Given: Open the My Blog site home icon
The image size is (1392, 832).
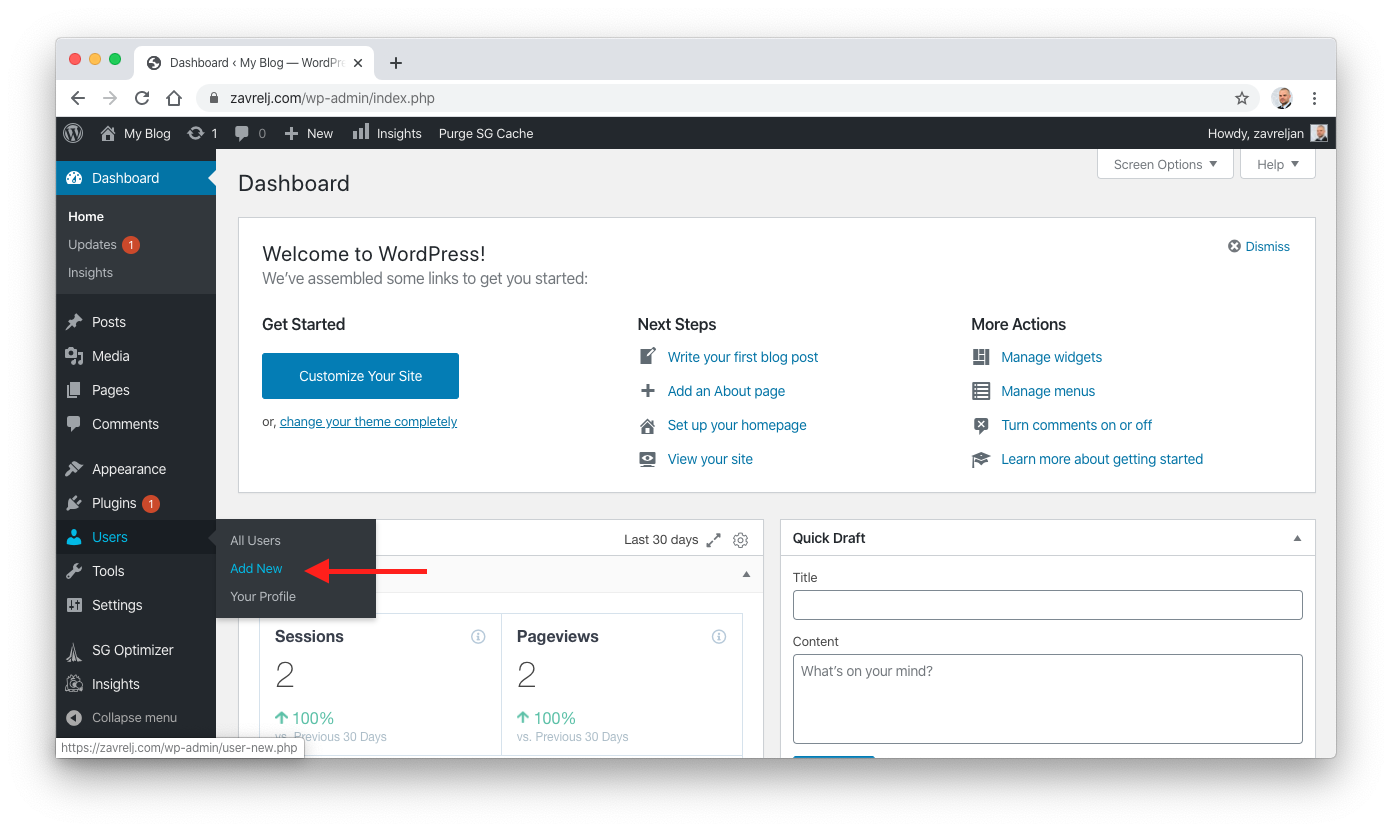Looking at the screenshot, I should click(108, 133).
